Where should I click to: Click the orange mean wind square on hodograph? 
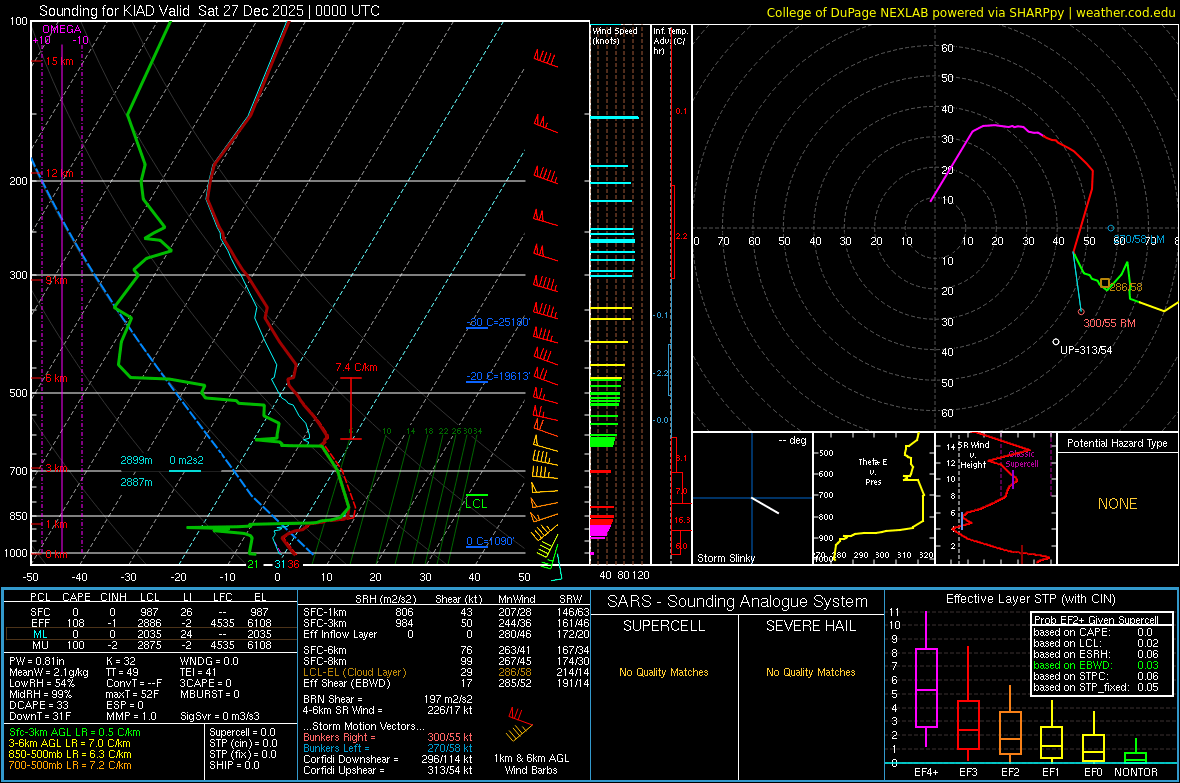pyautogui.click(x=1105, y=283)
